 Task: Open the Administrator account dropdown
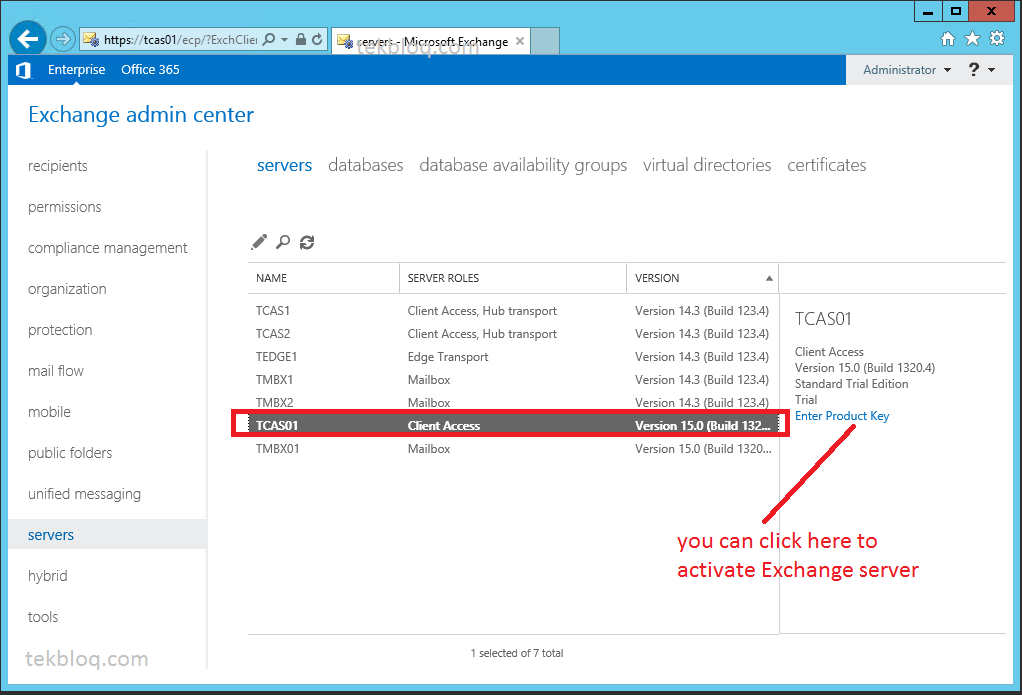point(907,70)
